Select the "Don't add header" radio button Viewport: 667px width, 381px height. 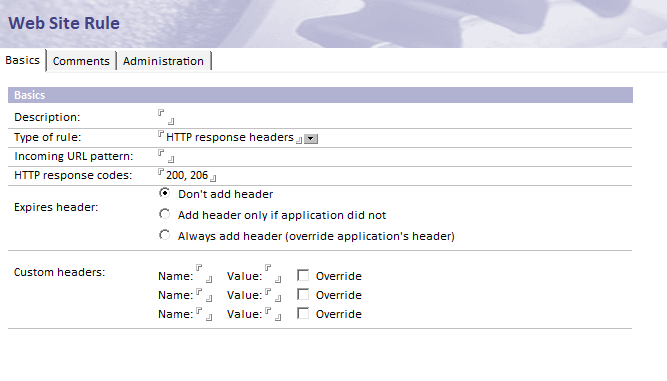click(x=165, y=193)
